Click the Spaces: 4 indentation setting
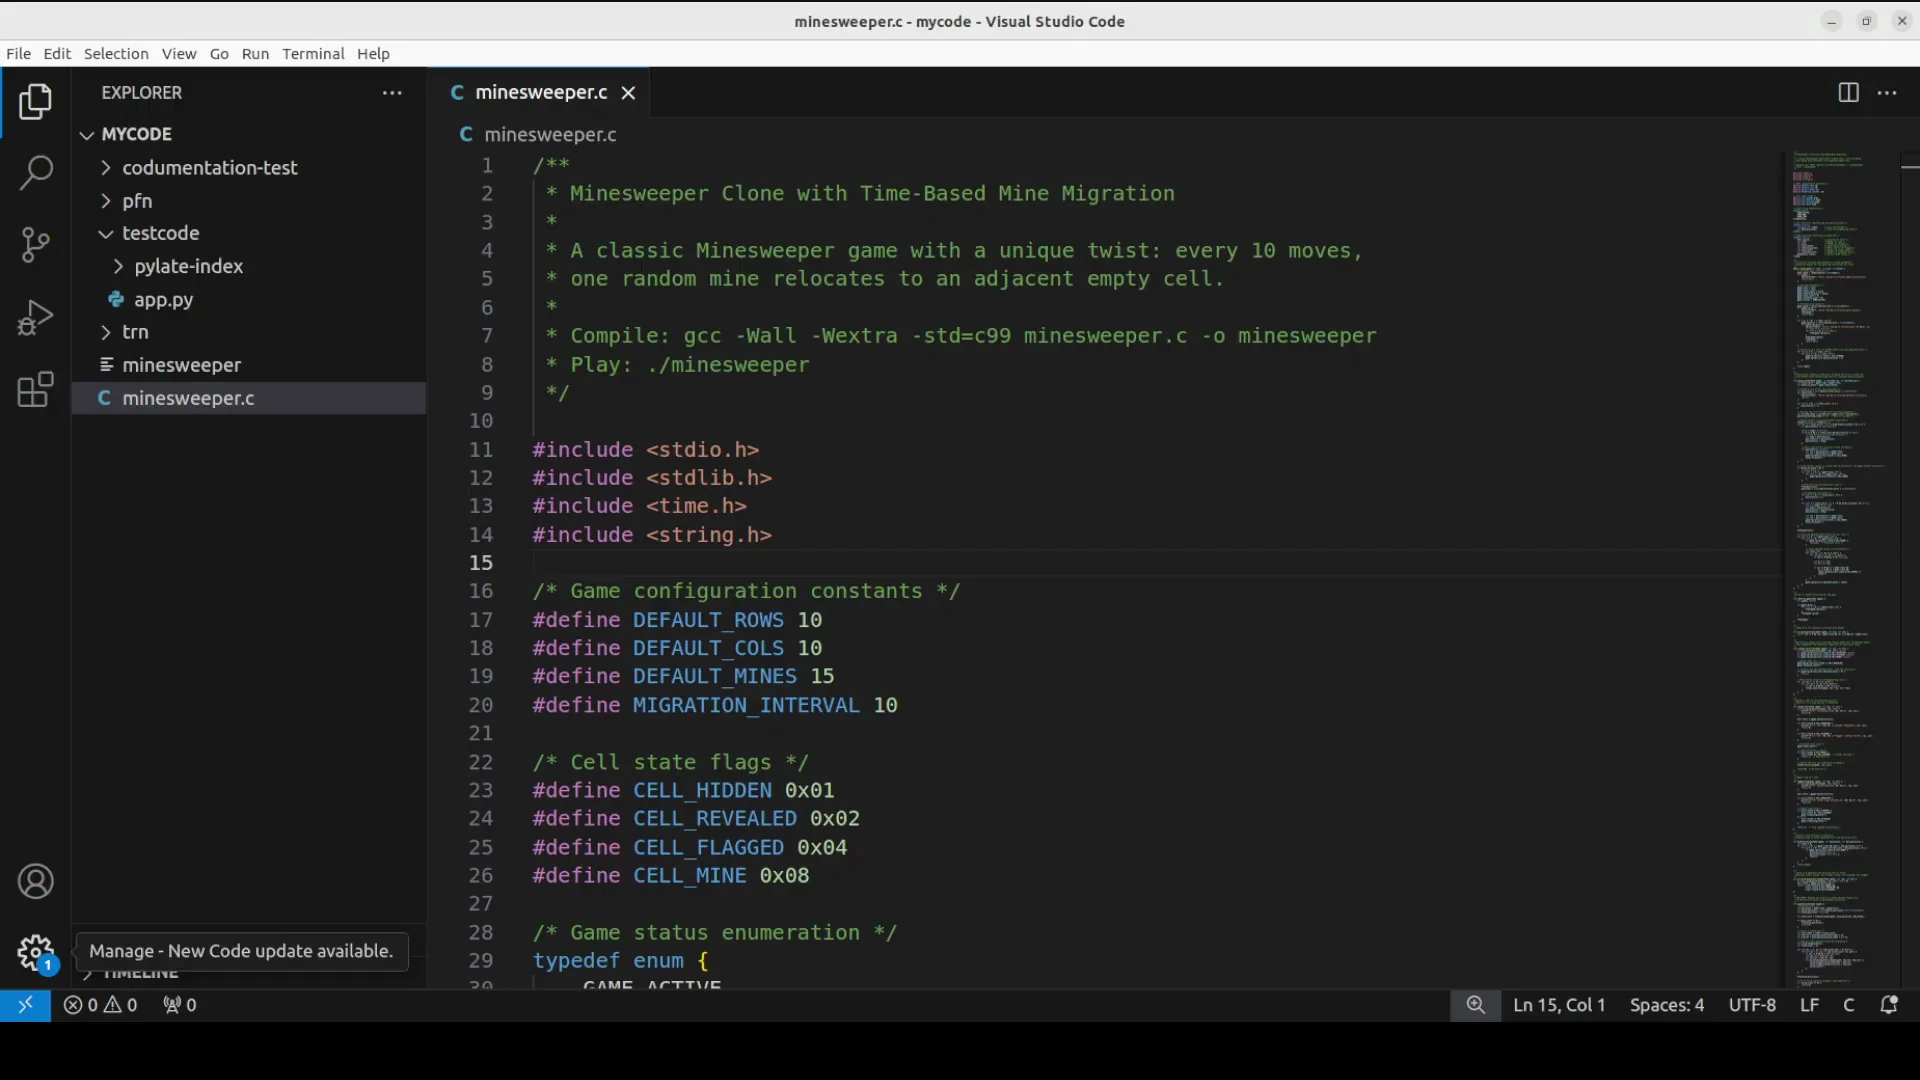1920x1080 pixels. point(1666,1005)
